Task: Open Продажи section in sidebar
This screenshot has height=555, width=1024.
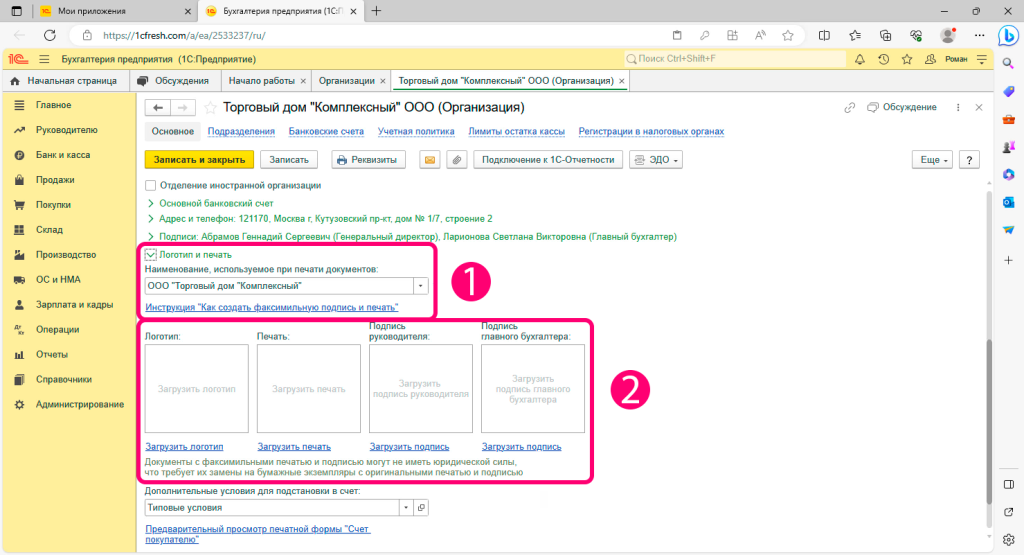Action: [x=55, y=180]
